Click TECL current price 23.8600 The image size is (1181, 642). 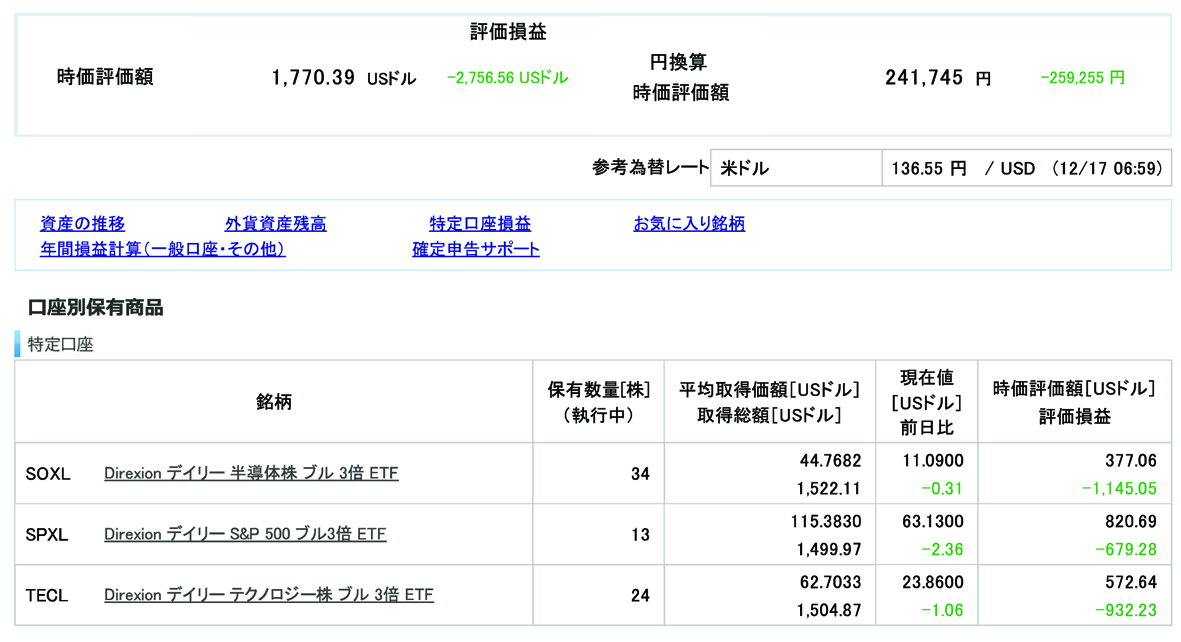coord(933,582)
